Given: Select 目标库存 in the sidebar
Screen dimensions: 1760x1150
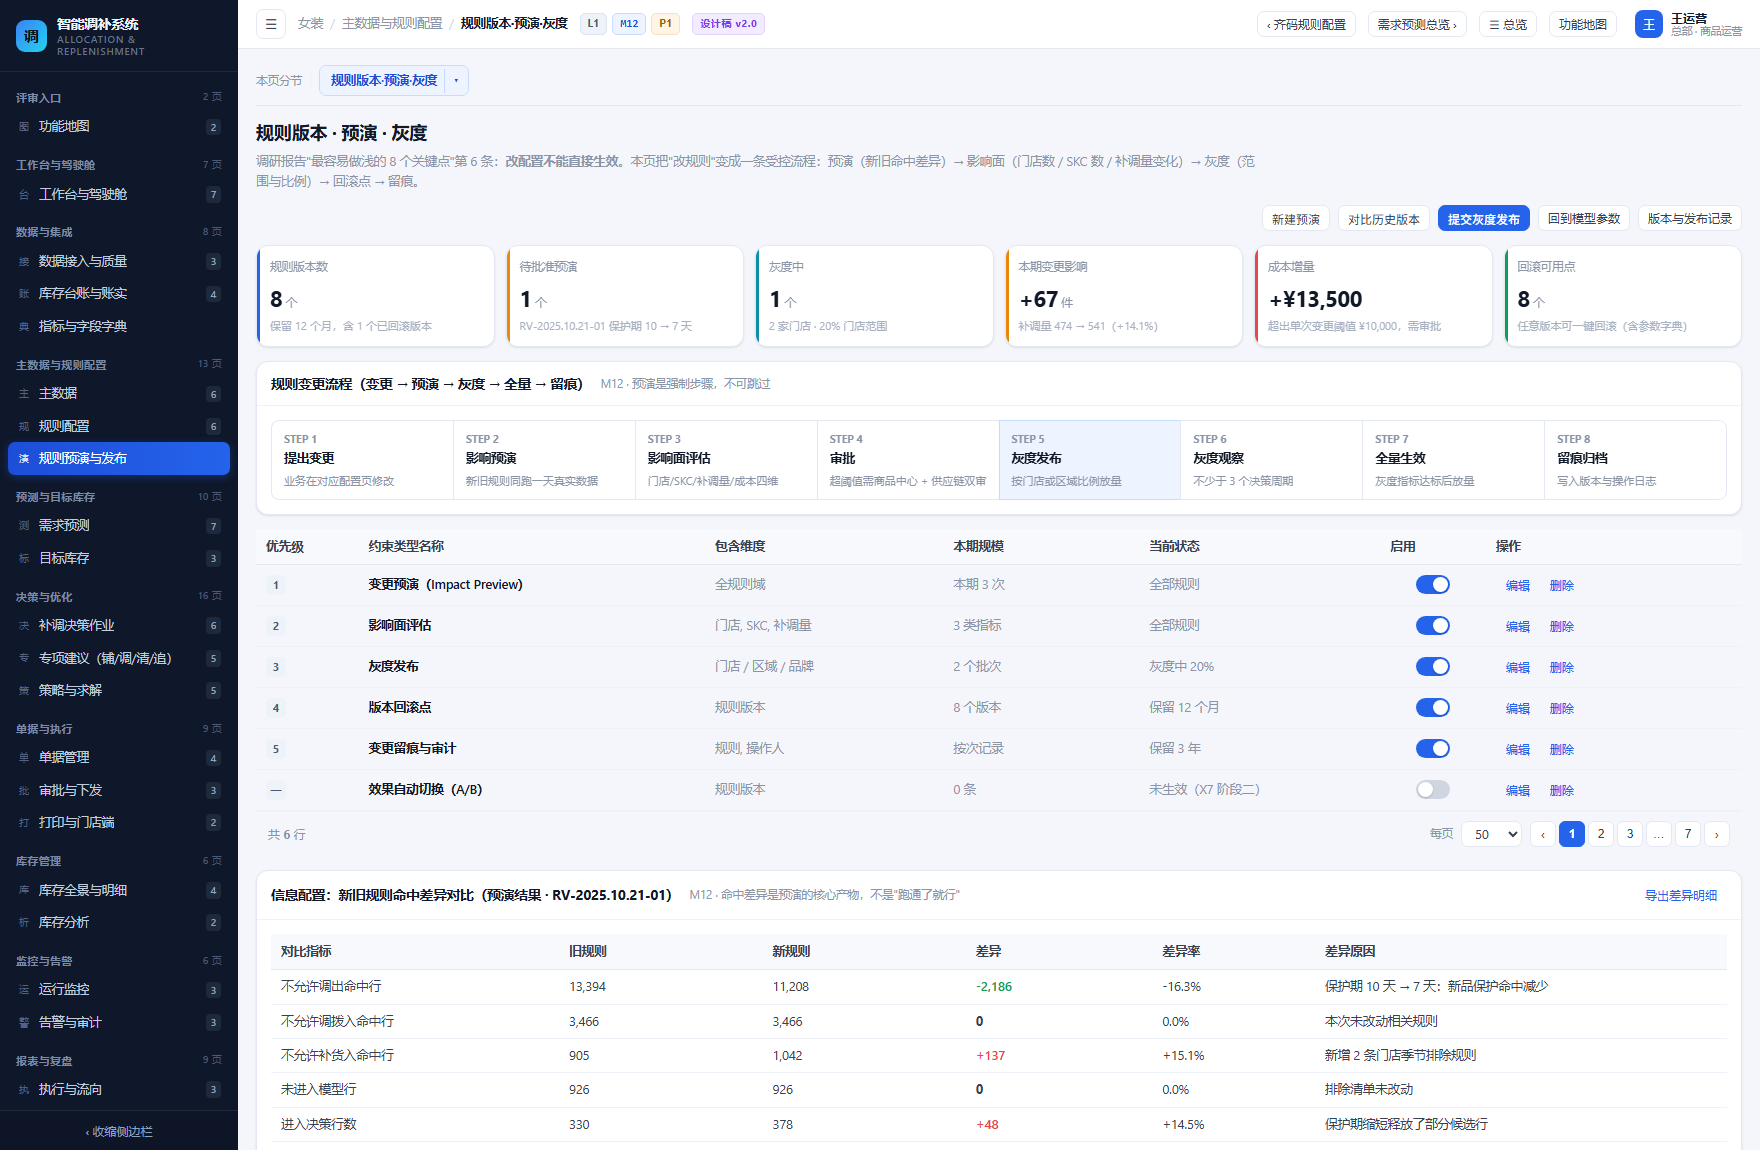Looking at the screenshot, I should [119, 558].
